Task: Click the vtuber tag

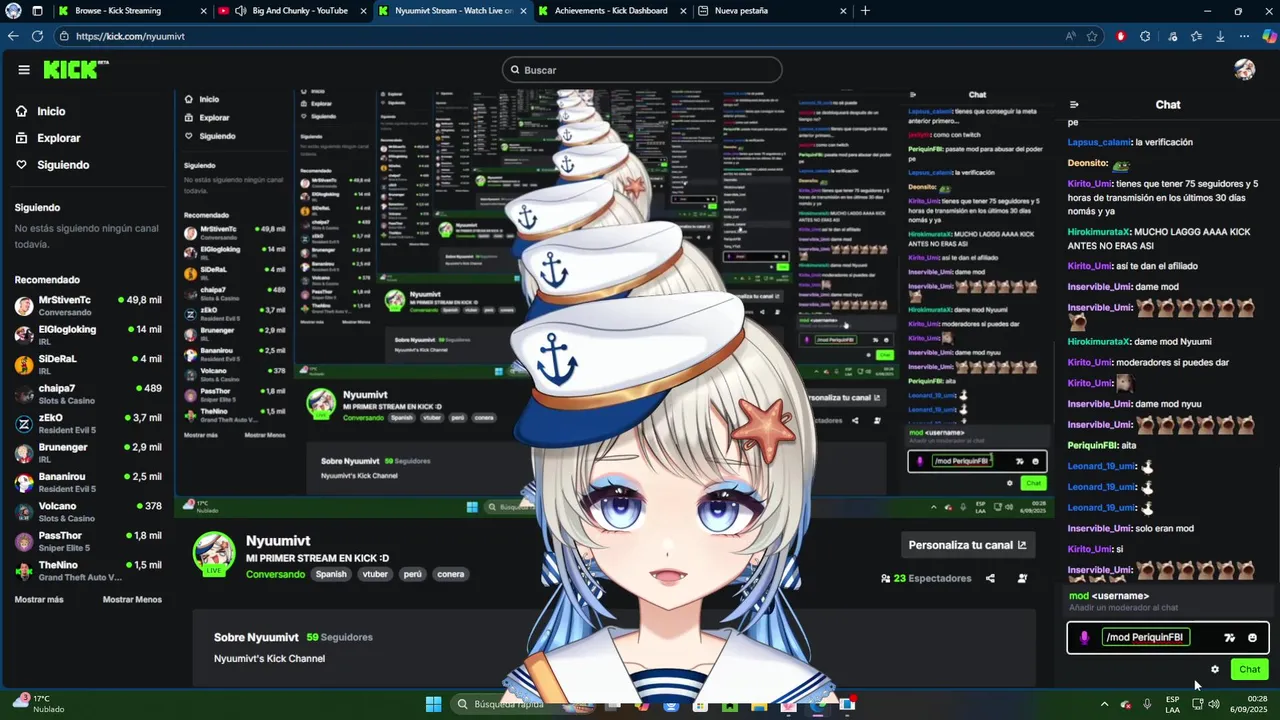Action: [375, 574]
